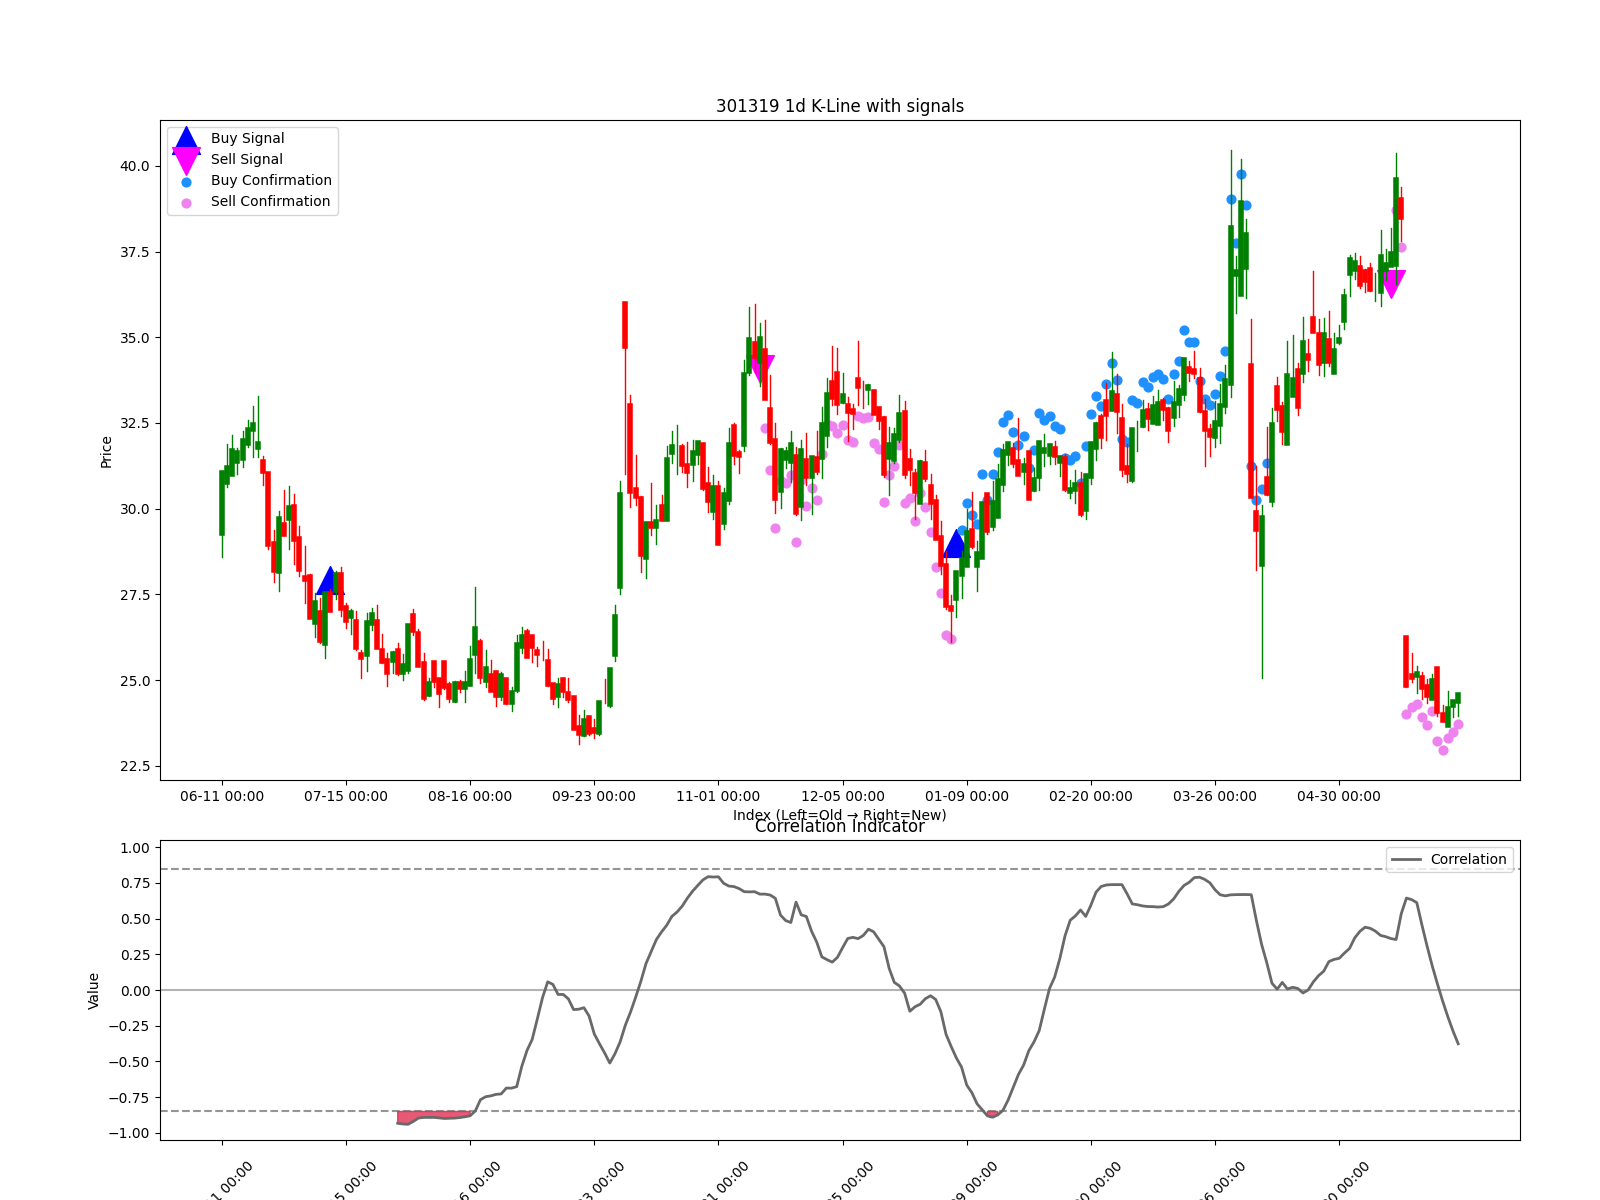The width and height of the screenshot is (1600, 1200).
Task: Click the chart title '301319 1d K-Line with signals'
Action: coord(840,106)
